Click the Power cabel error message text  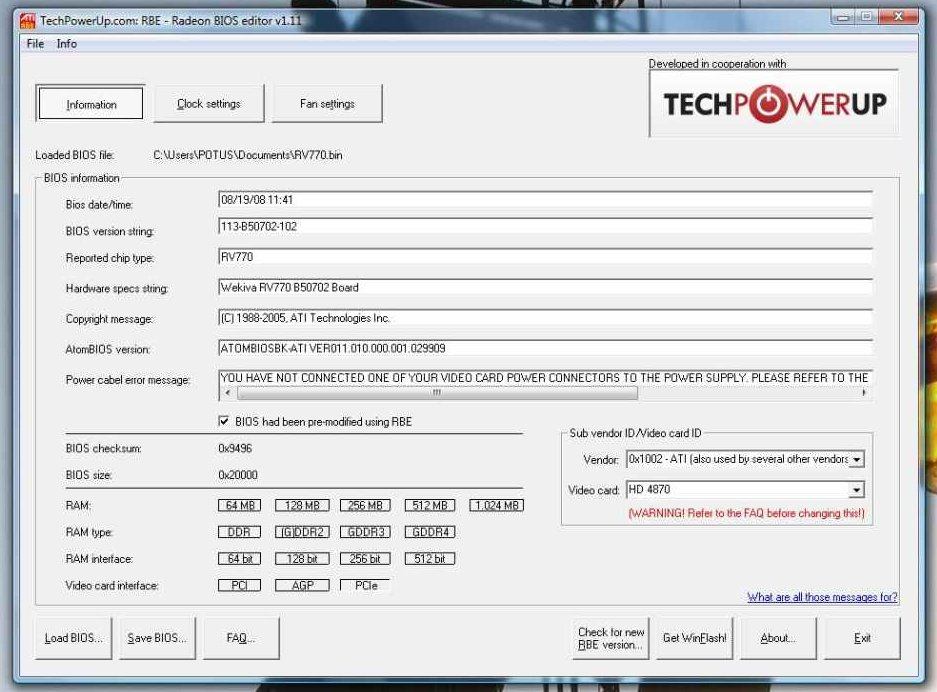click(544, 378)
